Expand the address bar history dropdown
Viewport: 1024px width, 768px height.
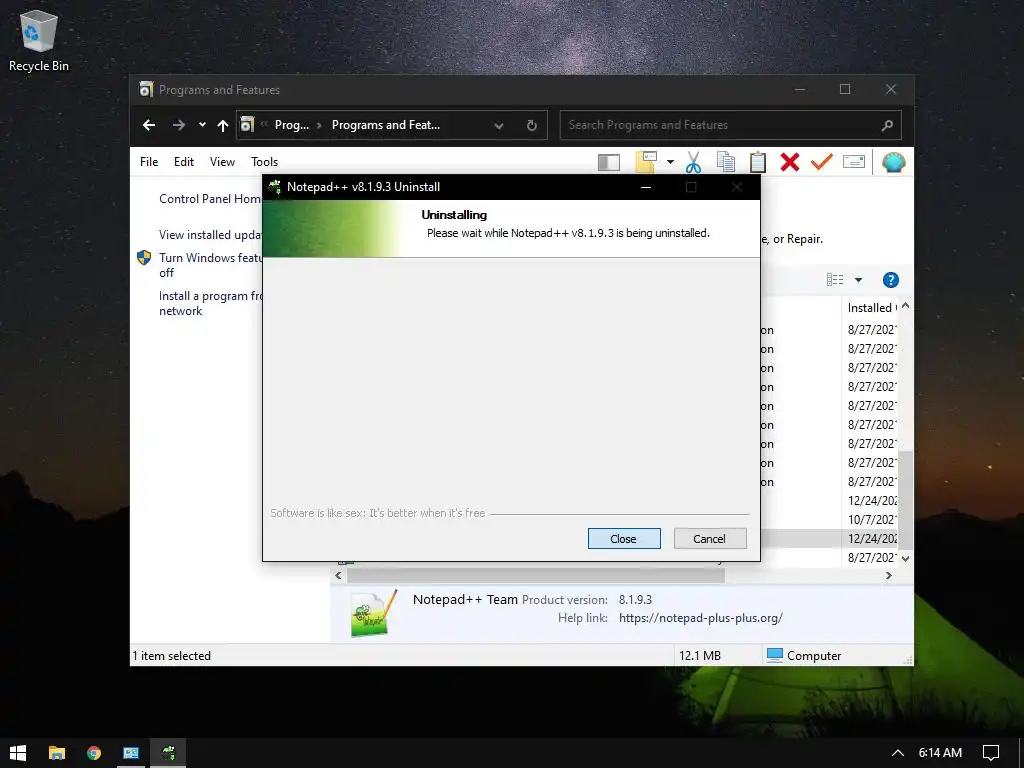pyautogui.click(x=499, y=125)
